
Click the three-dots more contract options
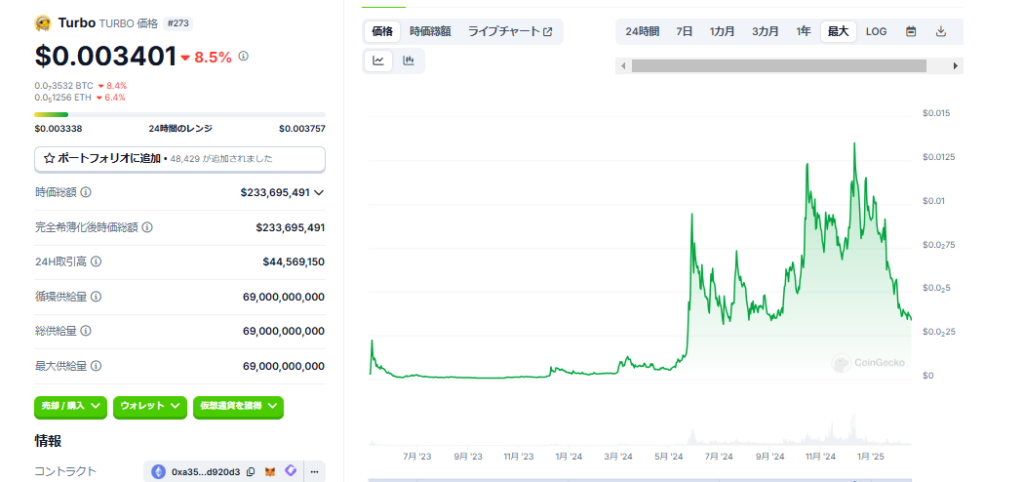click(314, 471)
